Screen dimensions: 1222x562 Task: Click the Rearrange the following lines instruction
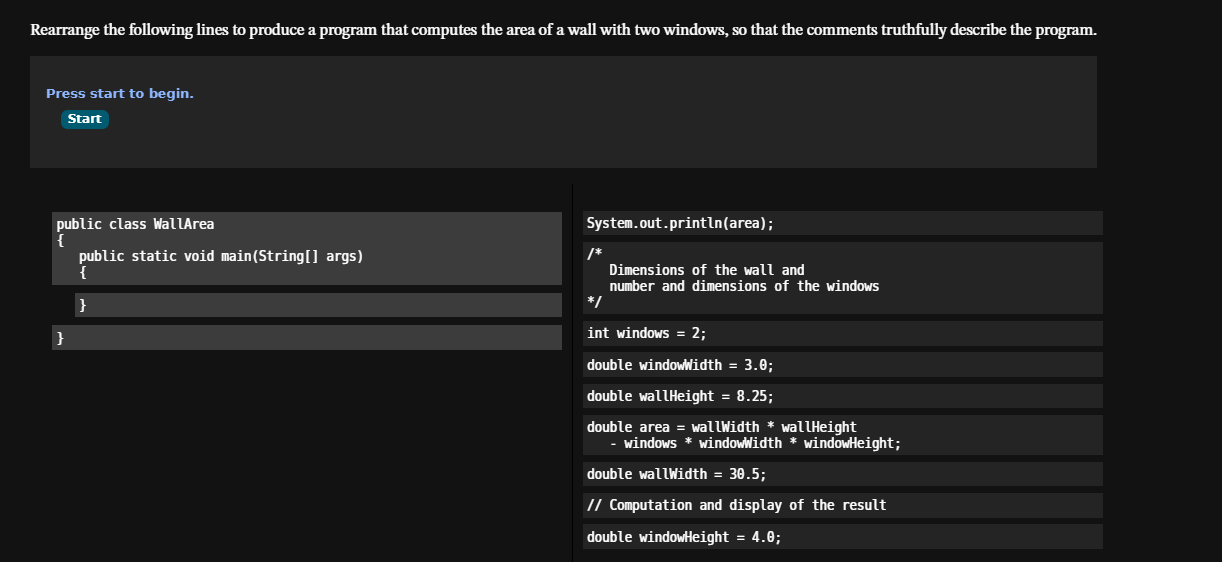(x=563, y=29)
